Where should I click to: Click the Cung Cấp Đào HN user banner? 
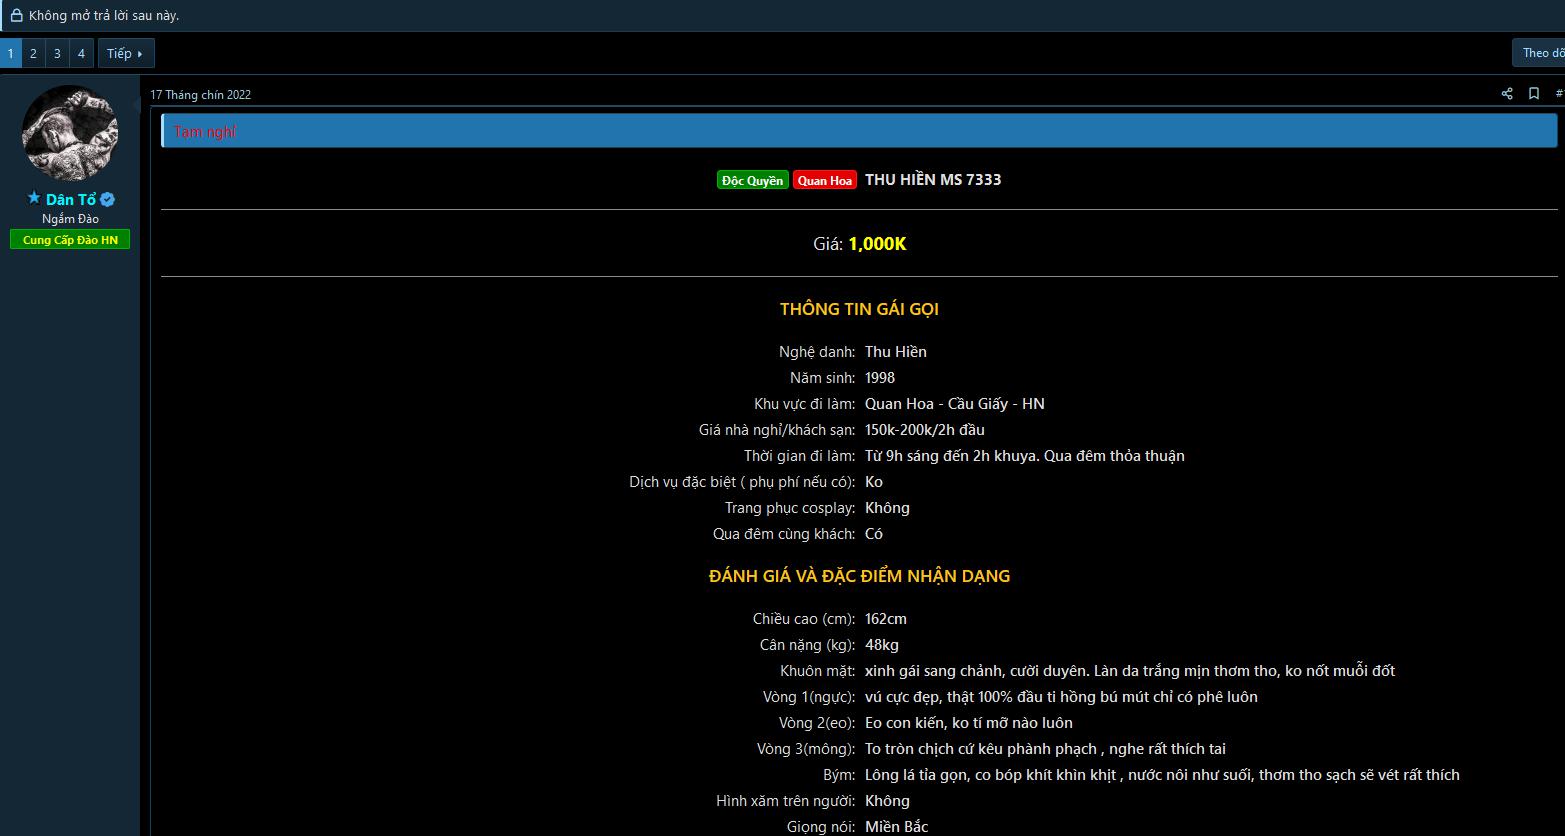(70, 240)
